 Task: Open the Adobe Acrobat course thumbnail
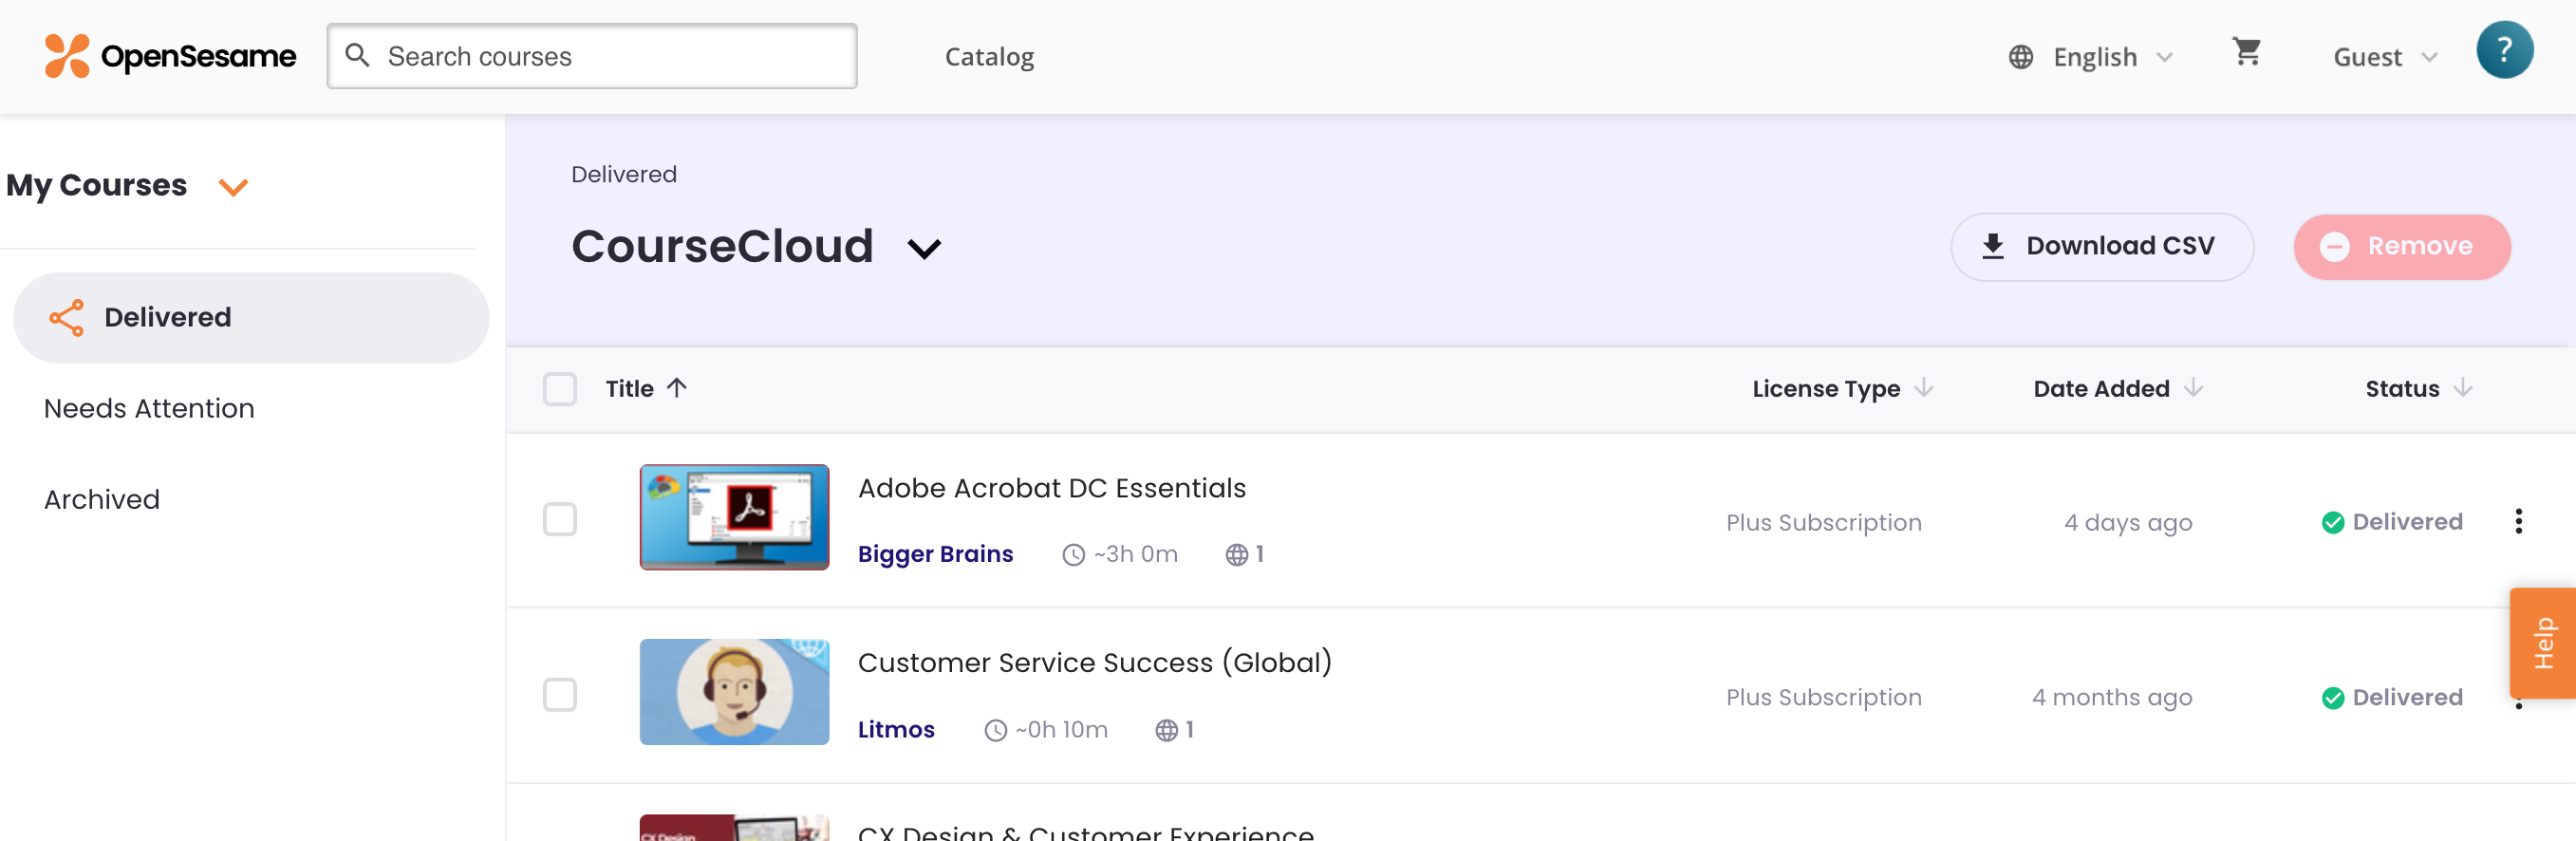(734, 517)
